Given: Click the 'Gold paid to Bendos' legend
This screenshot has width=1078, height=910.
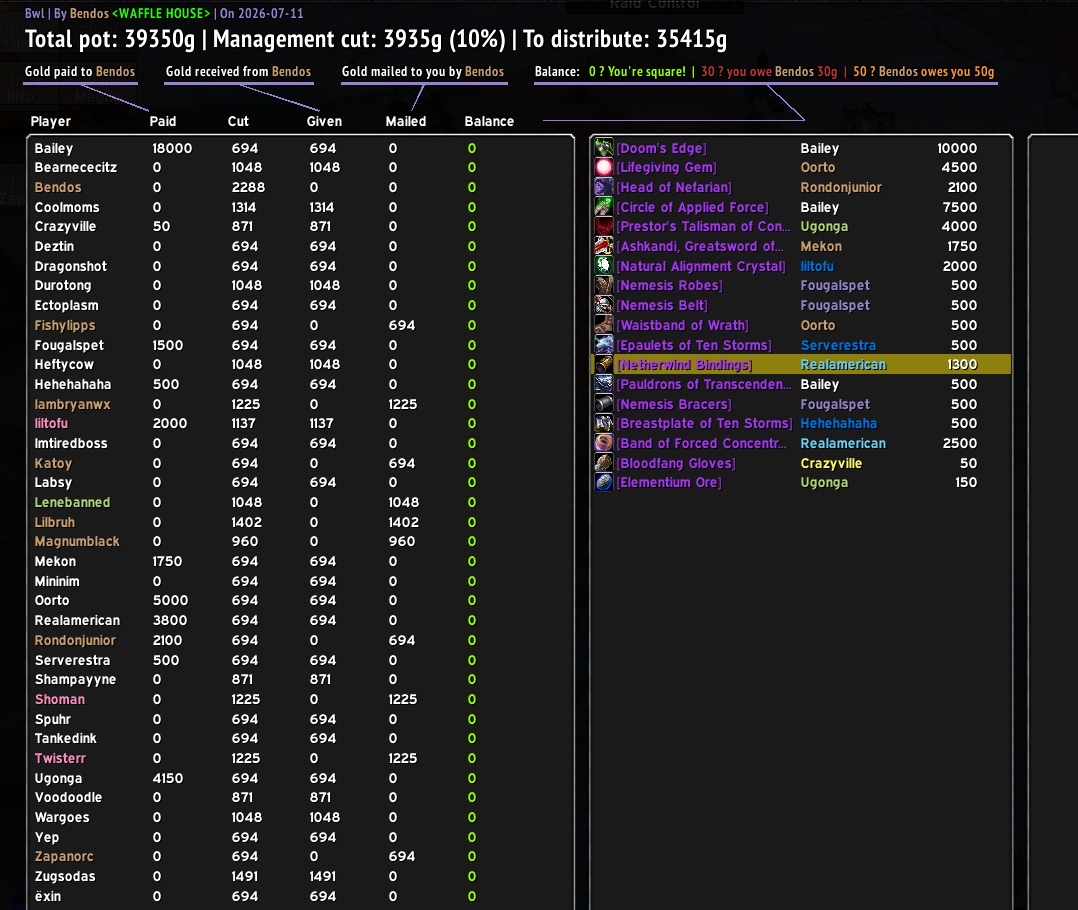Looking at the screenshot, I should click(x=80, y=71).
